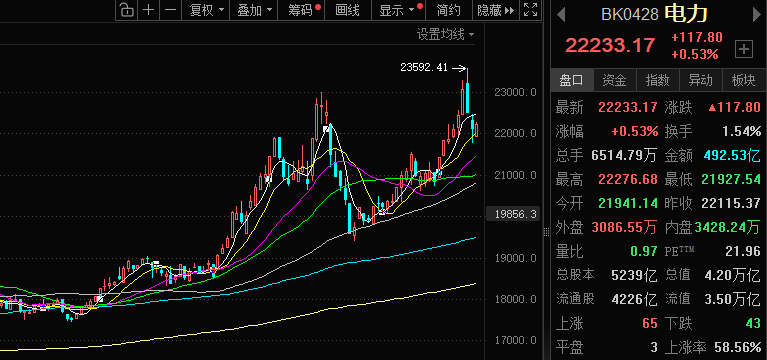Switch to 简约 mode
The width and height of the screenshot is (767, 360).
(448, 10)
